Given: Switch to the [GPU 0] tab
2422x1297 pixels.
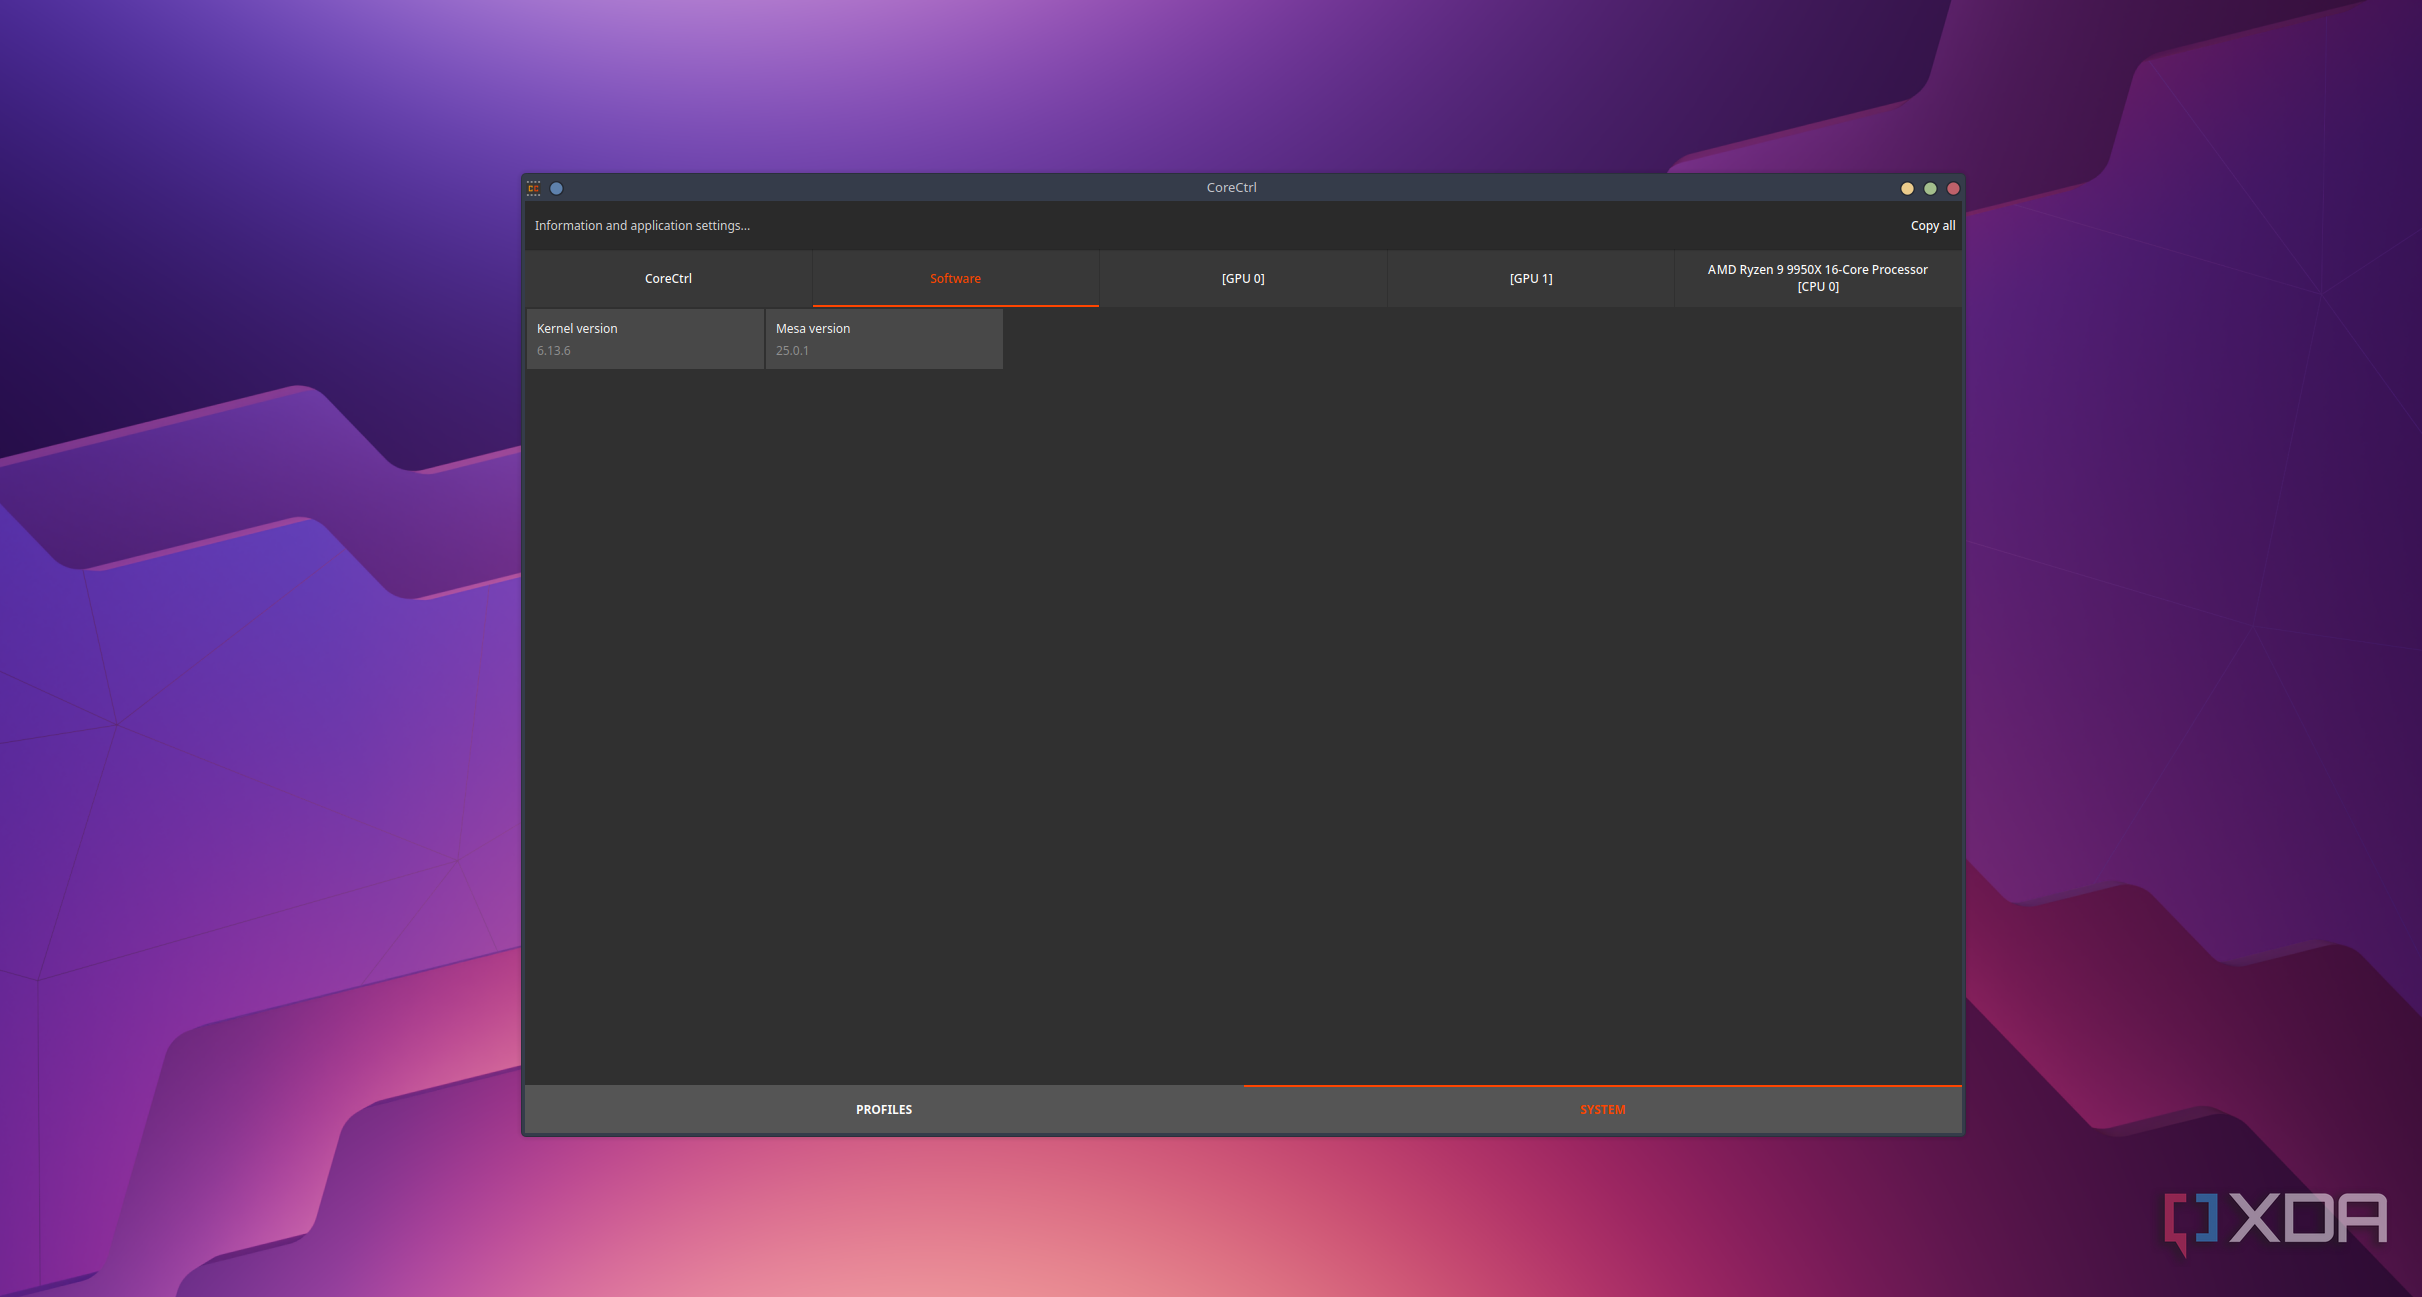Looking at the screenshot, I should [1243, 278].
